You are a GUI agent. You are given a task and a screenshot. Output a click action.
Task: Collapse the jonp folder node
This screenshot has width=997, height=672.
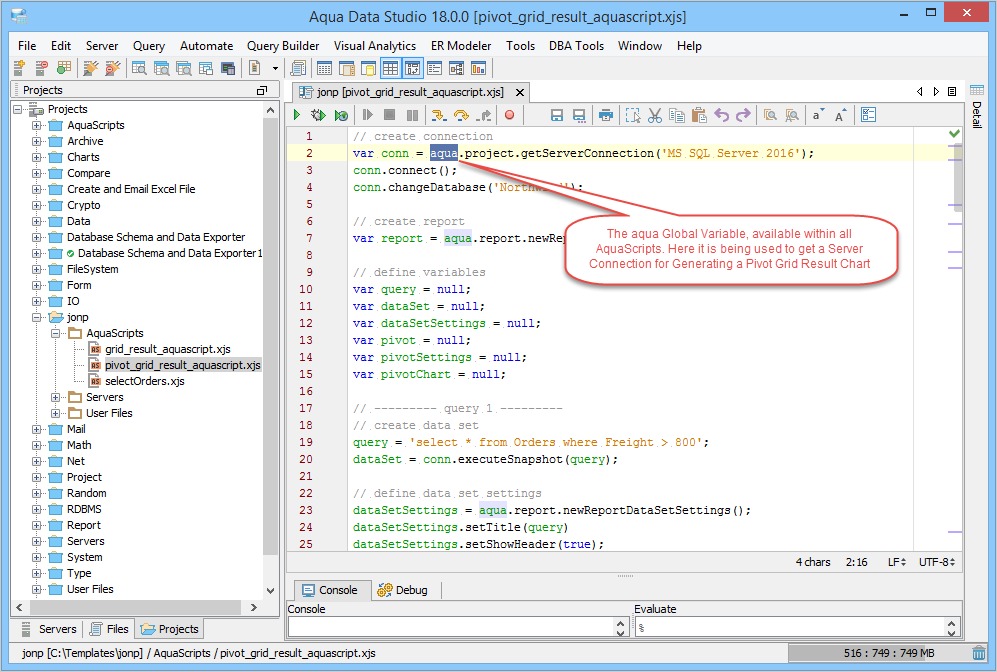[37, 318]
